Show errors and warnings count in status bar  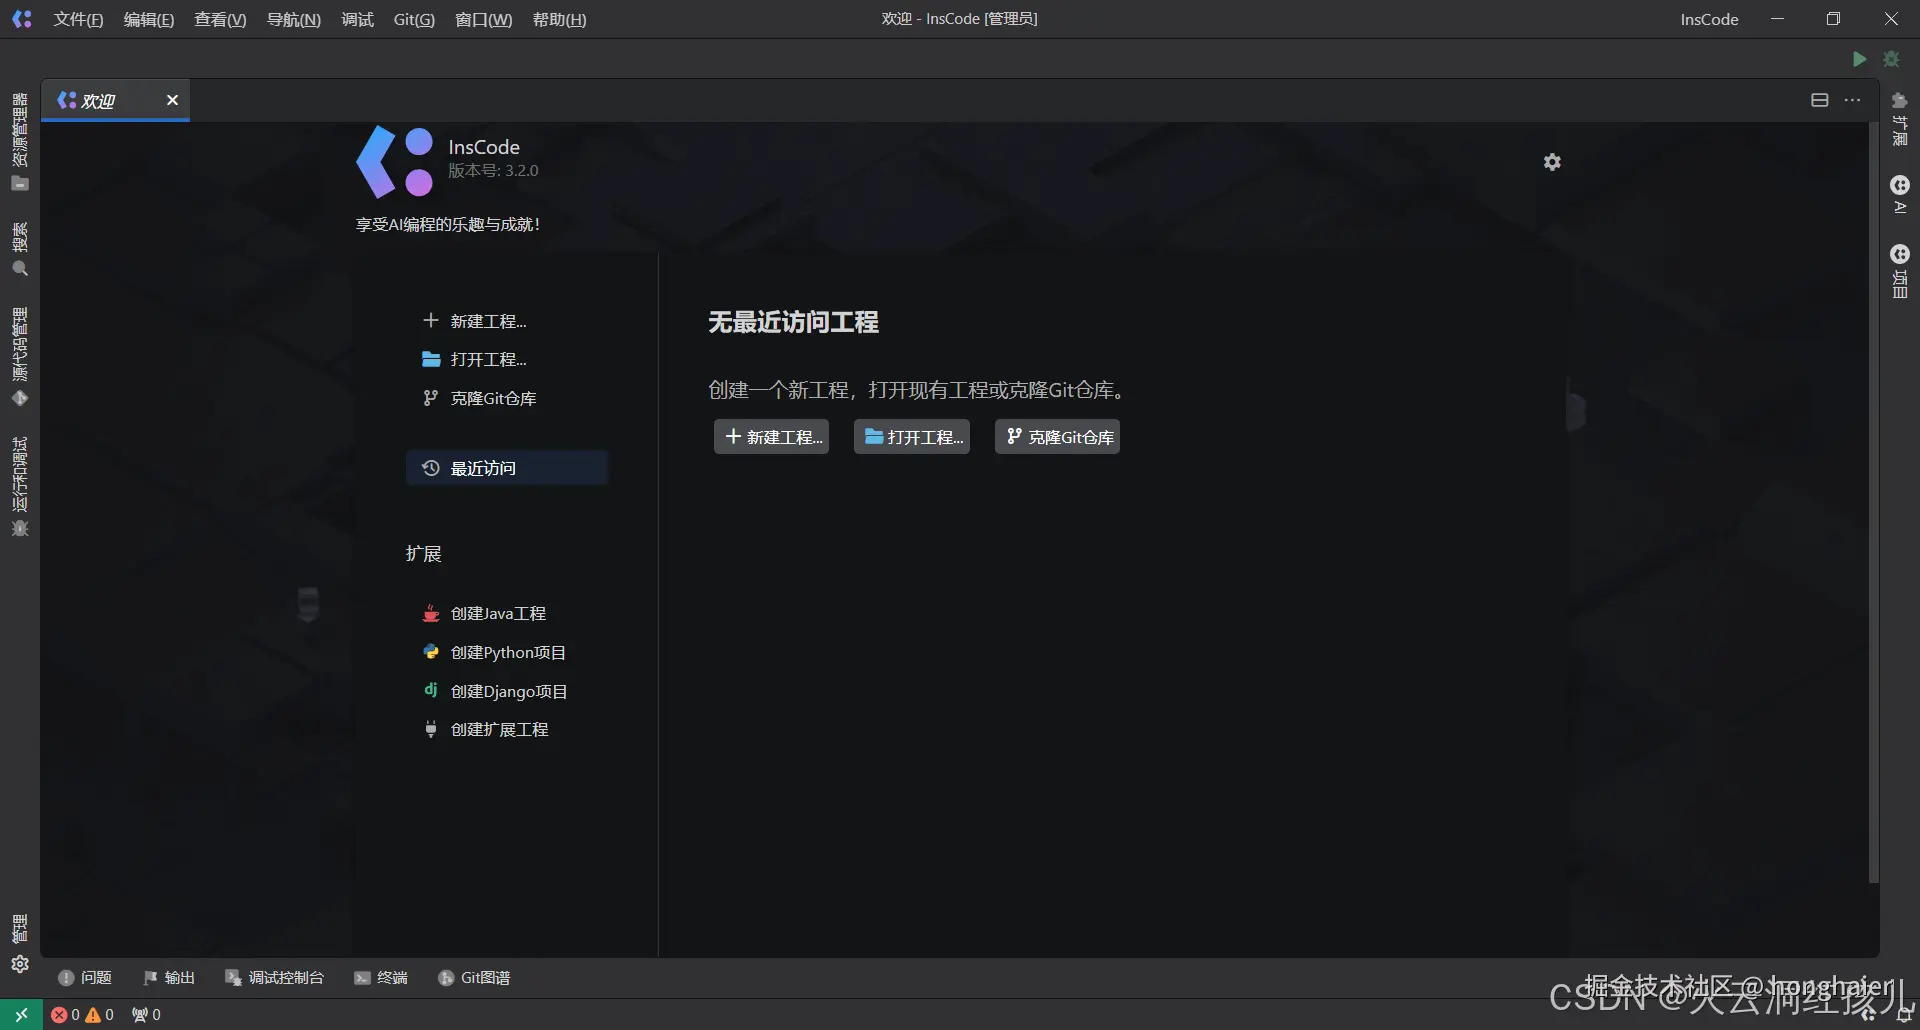83,1015
